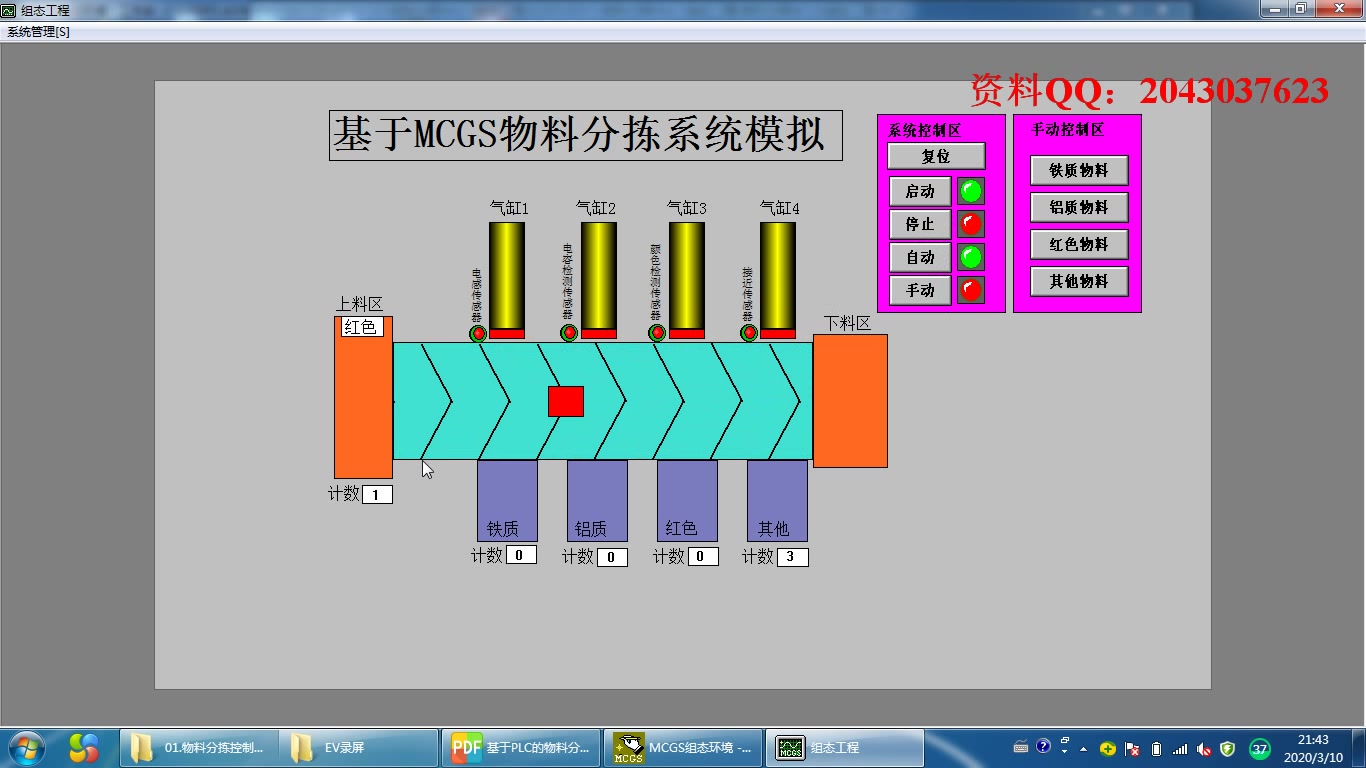Screen dimensions: 1366x768
Task: Click the 其他物料 manual button
Action: pyautogui.click(x=1079, y=281)
